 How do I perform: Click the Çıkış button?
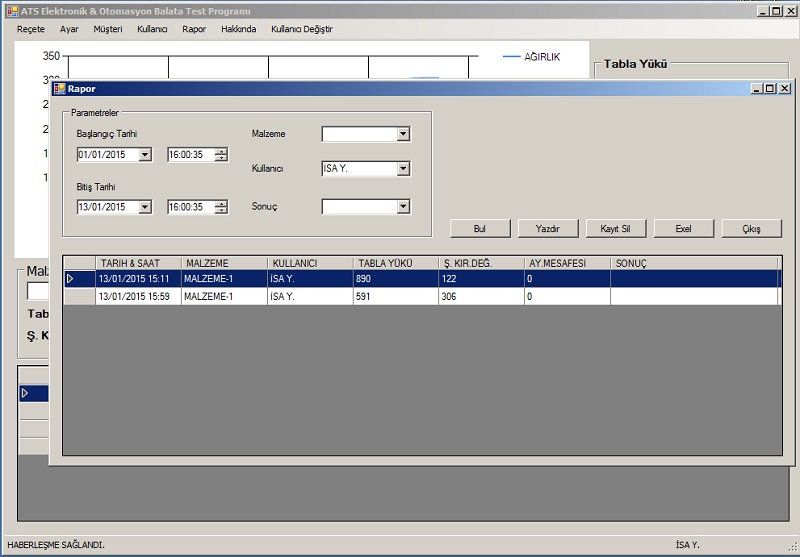751,229
